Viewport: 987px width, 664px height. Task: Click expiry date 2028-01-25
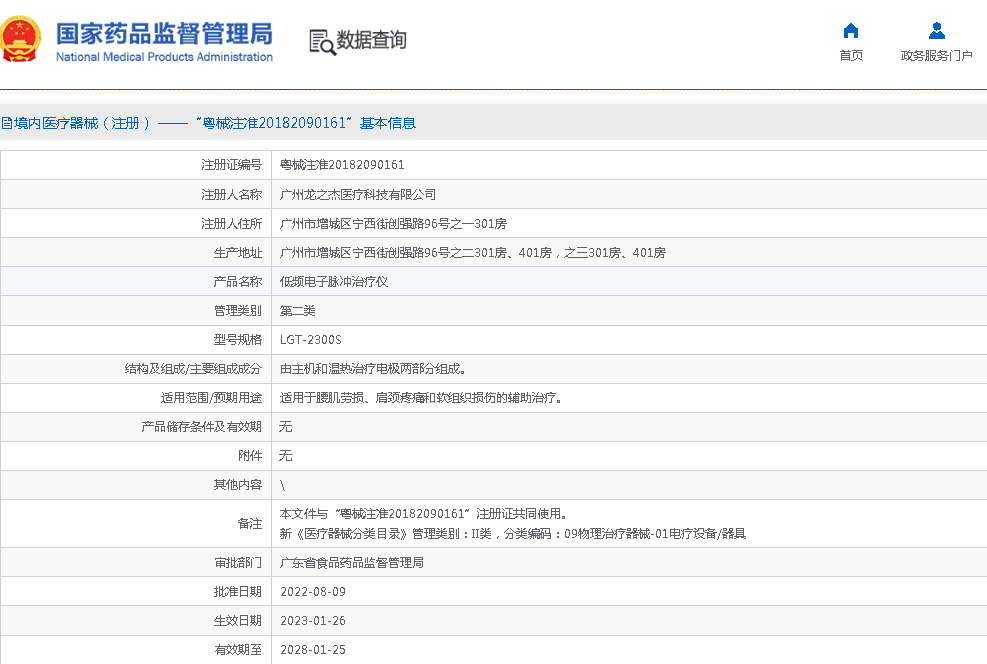pyautogui.click(x=312, y=650)
